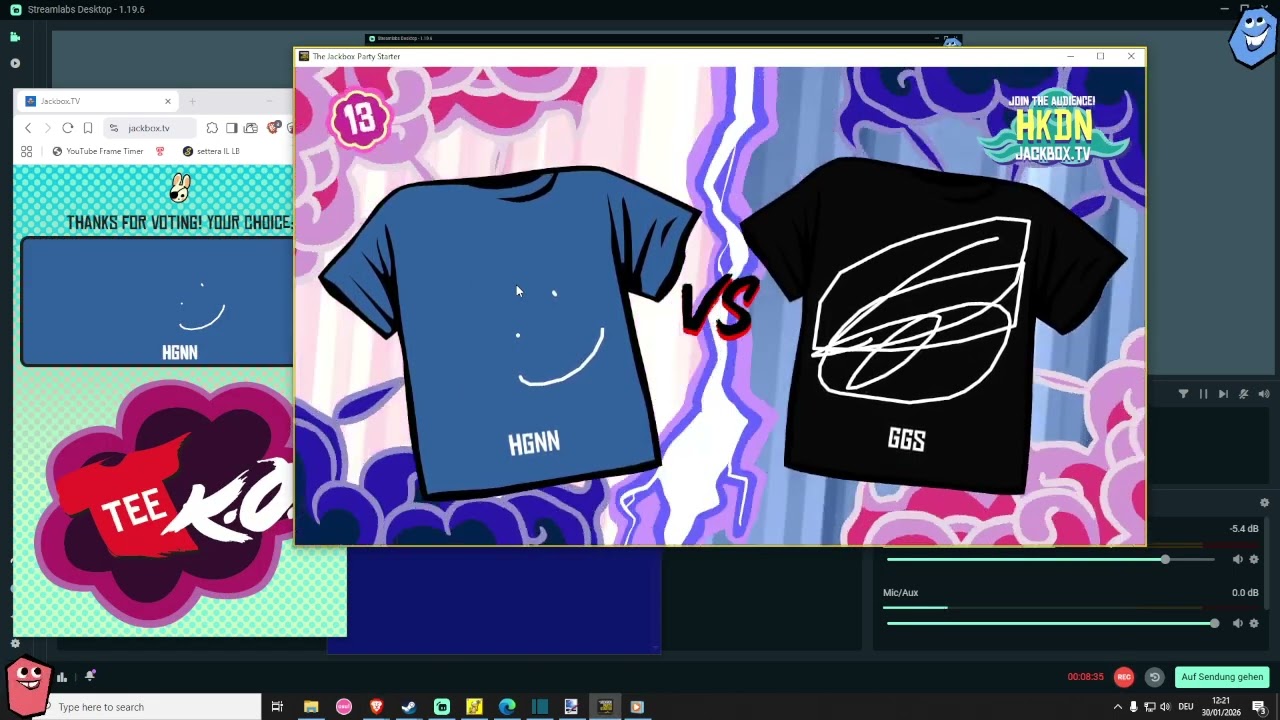Viewport: 1280px width, 720px height.
Task: Click the Streamlabs smiley avatar top right
Action: pos(1252,37)
